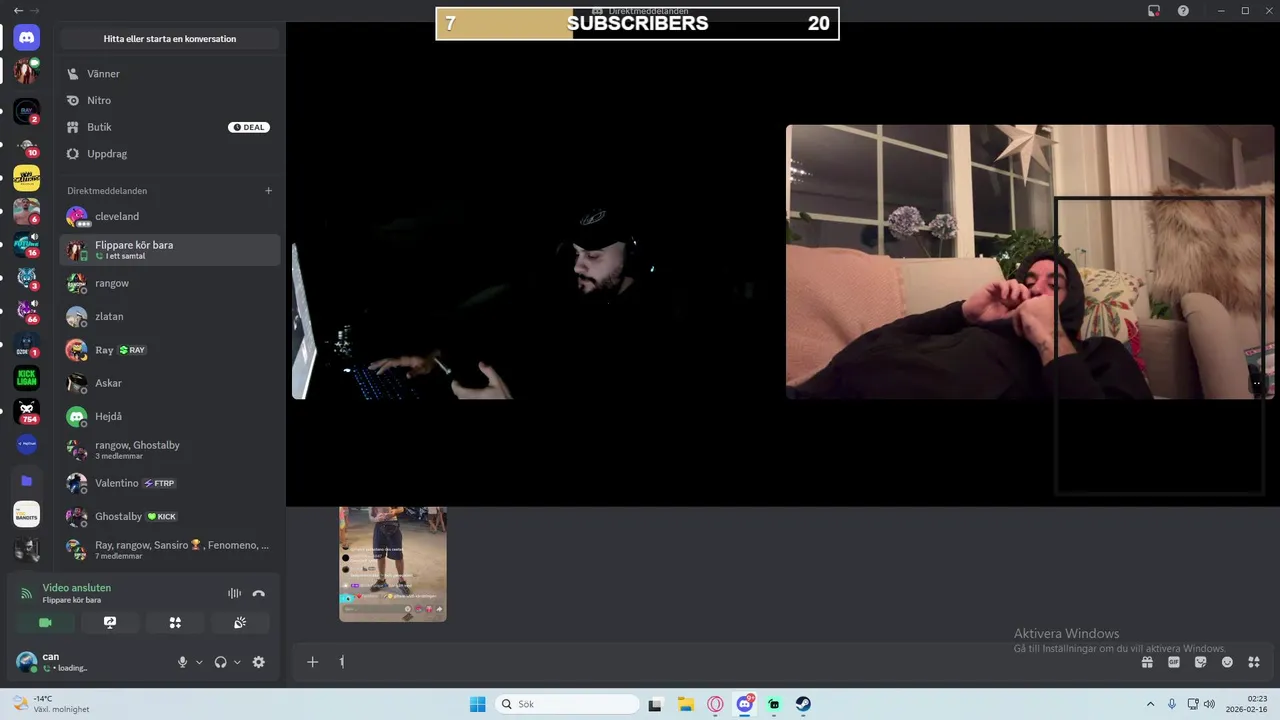Screen dimensions: 1280x720
Task: Open Windows Start menu
Action: tap(478, 704)
